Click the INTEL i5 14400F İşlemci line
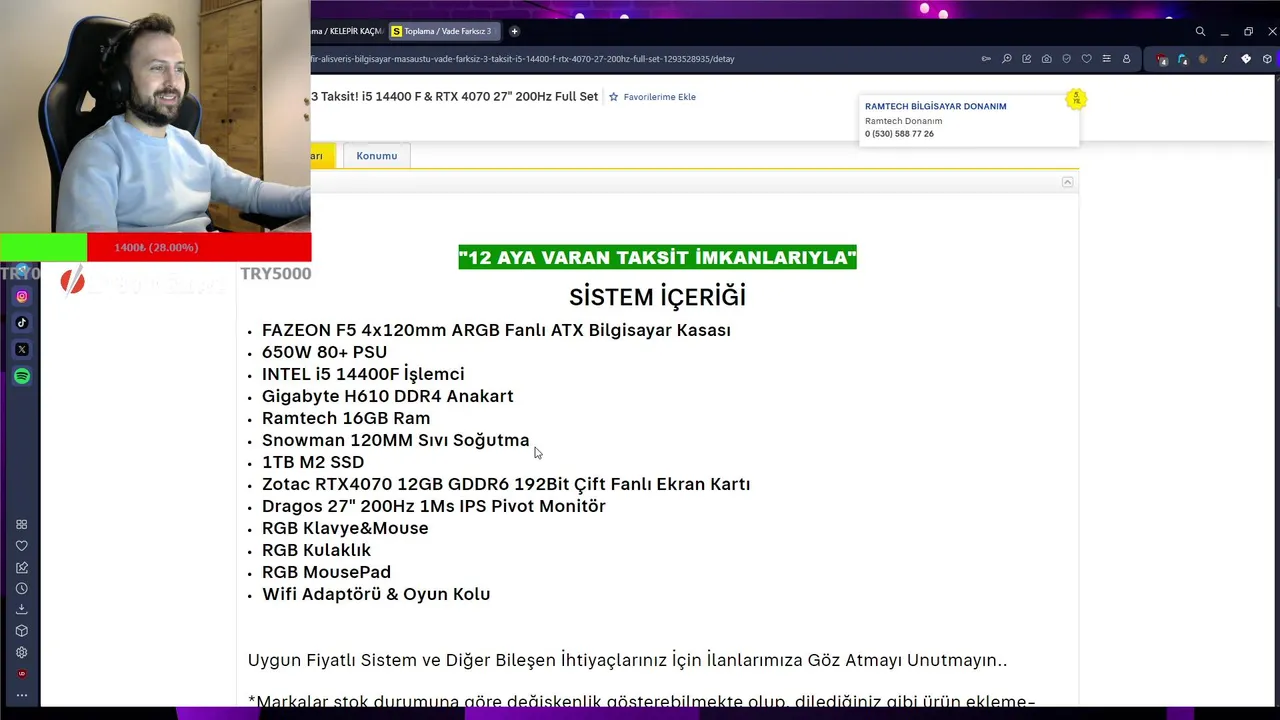This screenshot has width=1280, height=720. 363,374
